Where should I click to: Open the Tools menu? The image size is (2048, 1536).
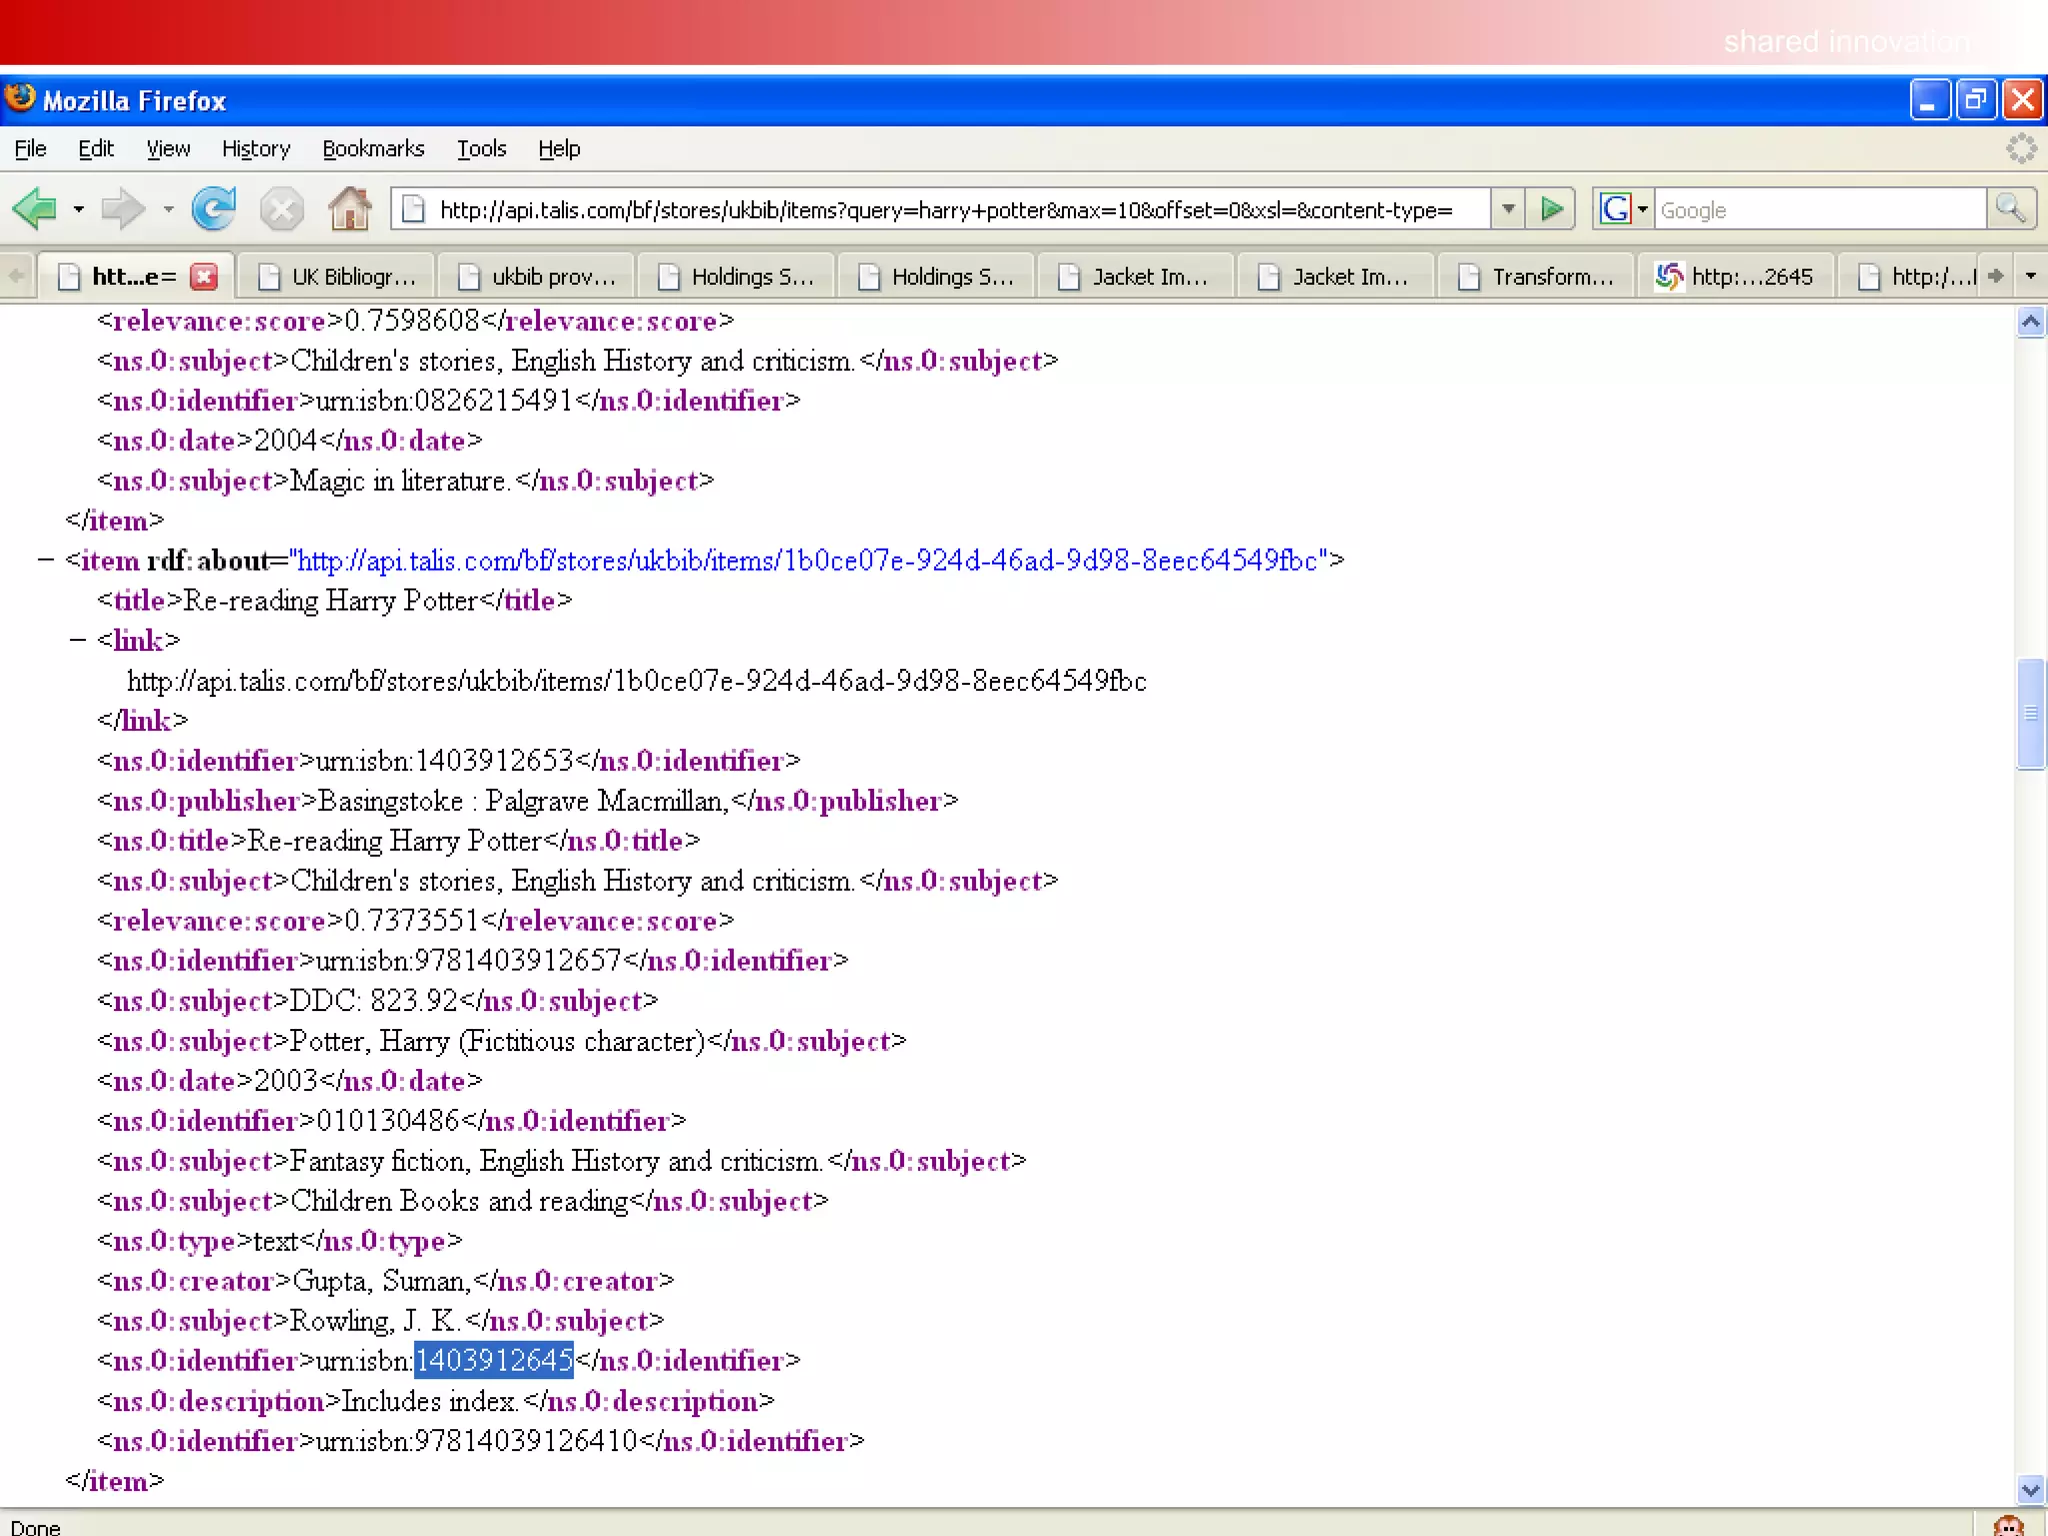pos(481,149)
